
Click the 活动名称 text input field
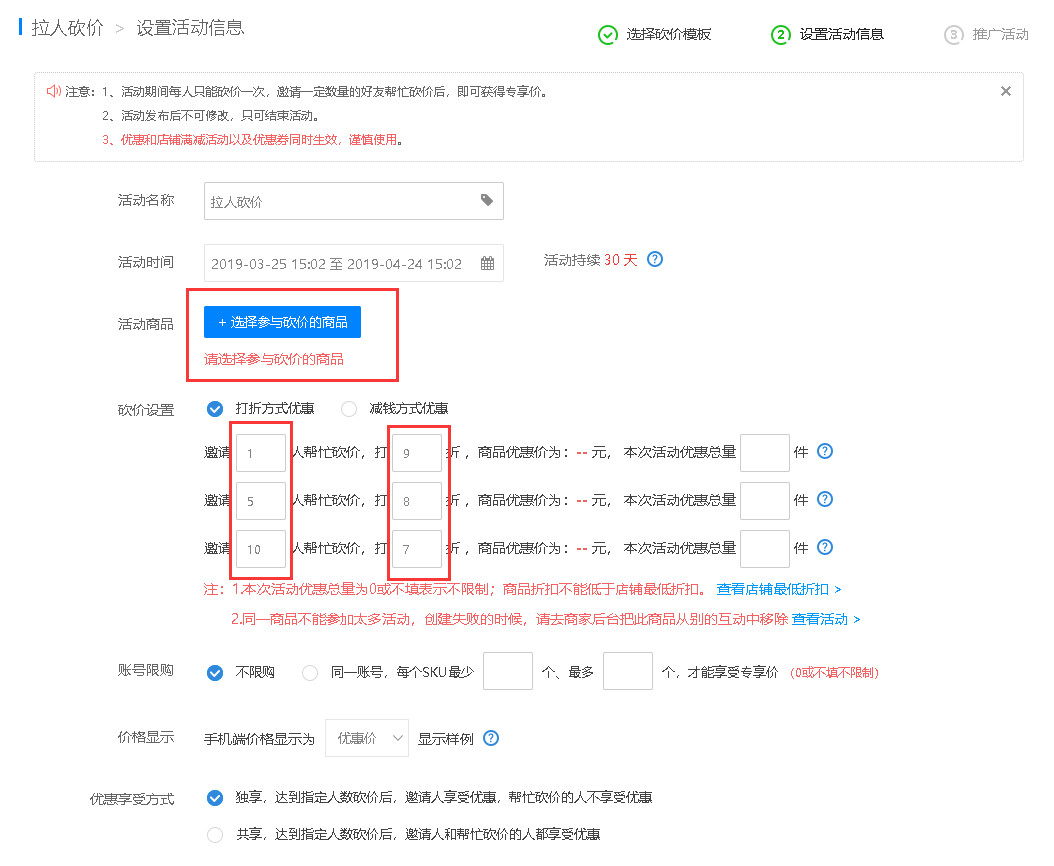[340, 201]
